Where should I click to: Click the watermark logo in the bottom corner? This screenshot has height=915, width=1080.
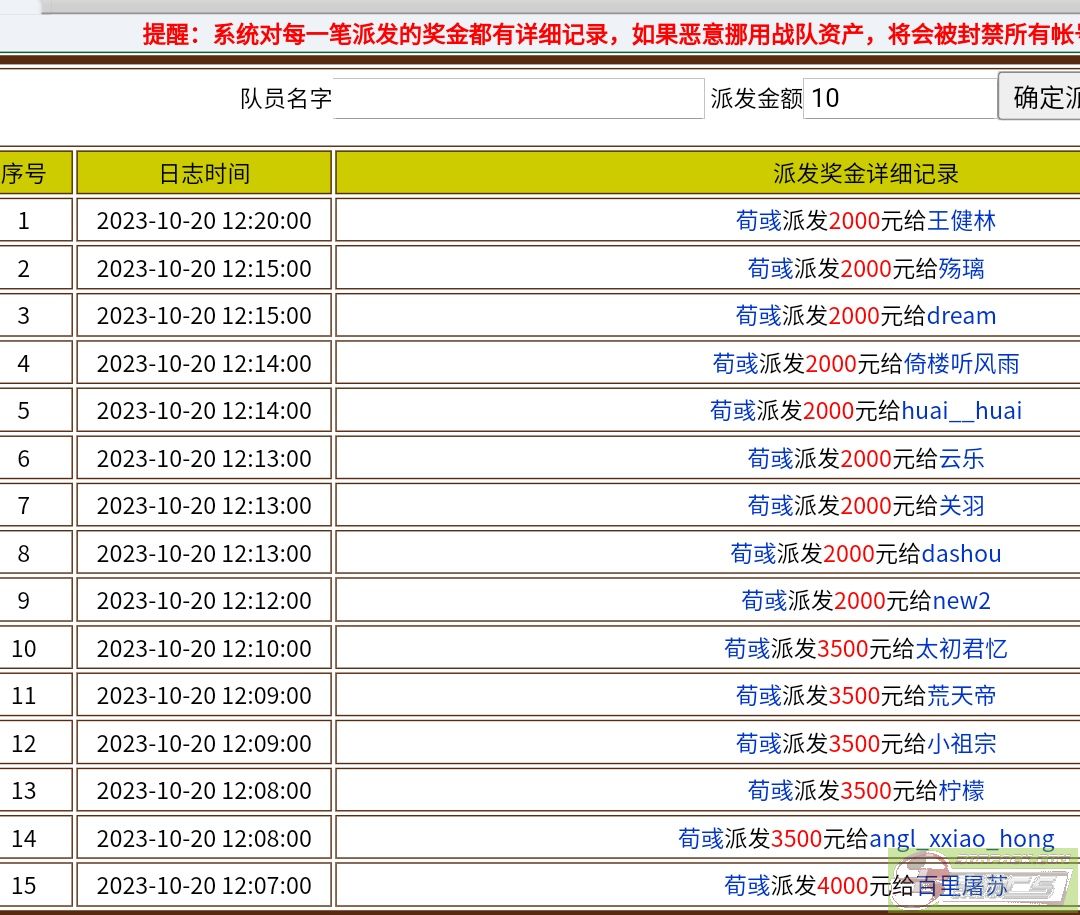click(x=983, y=880)
